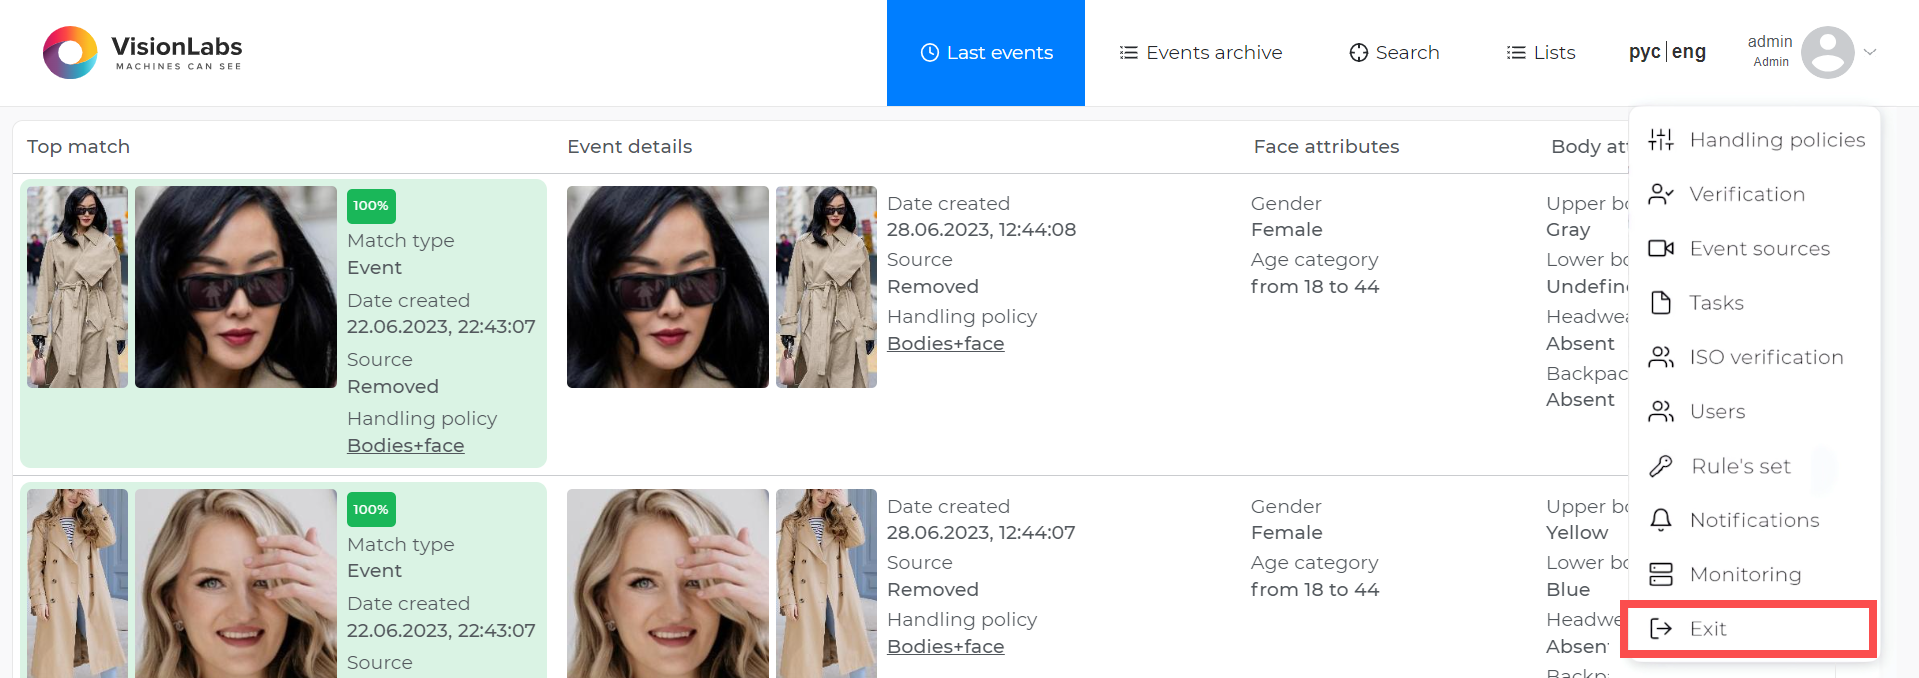Click Exit to log out
Screen dimensions: 1919x678
[x=1748, y=628]
